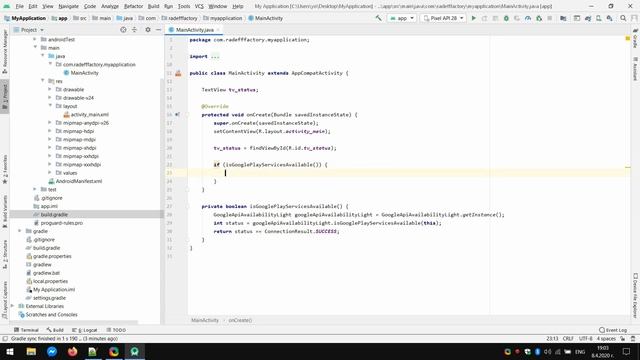This screenshot has width=640, height=360.
Task: Open Windows notification center icon
Action: pos(626,351)
